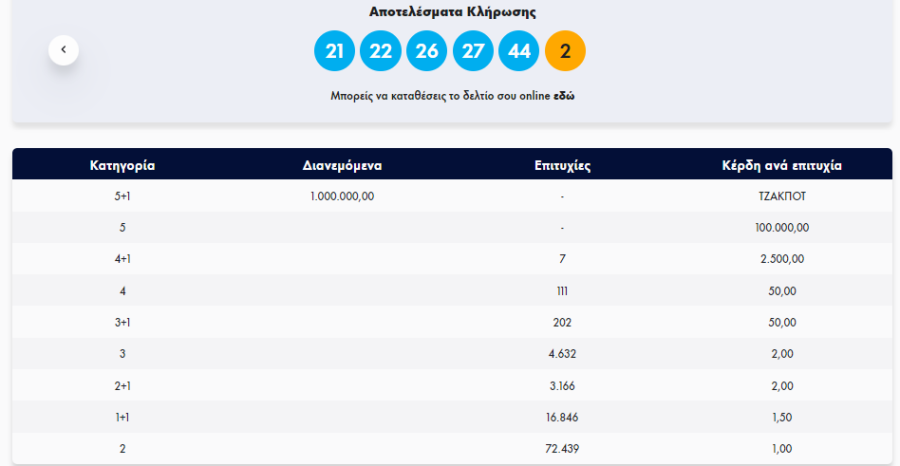Select the 'Επιτυχίες' column header

(x=563, y=165)
